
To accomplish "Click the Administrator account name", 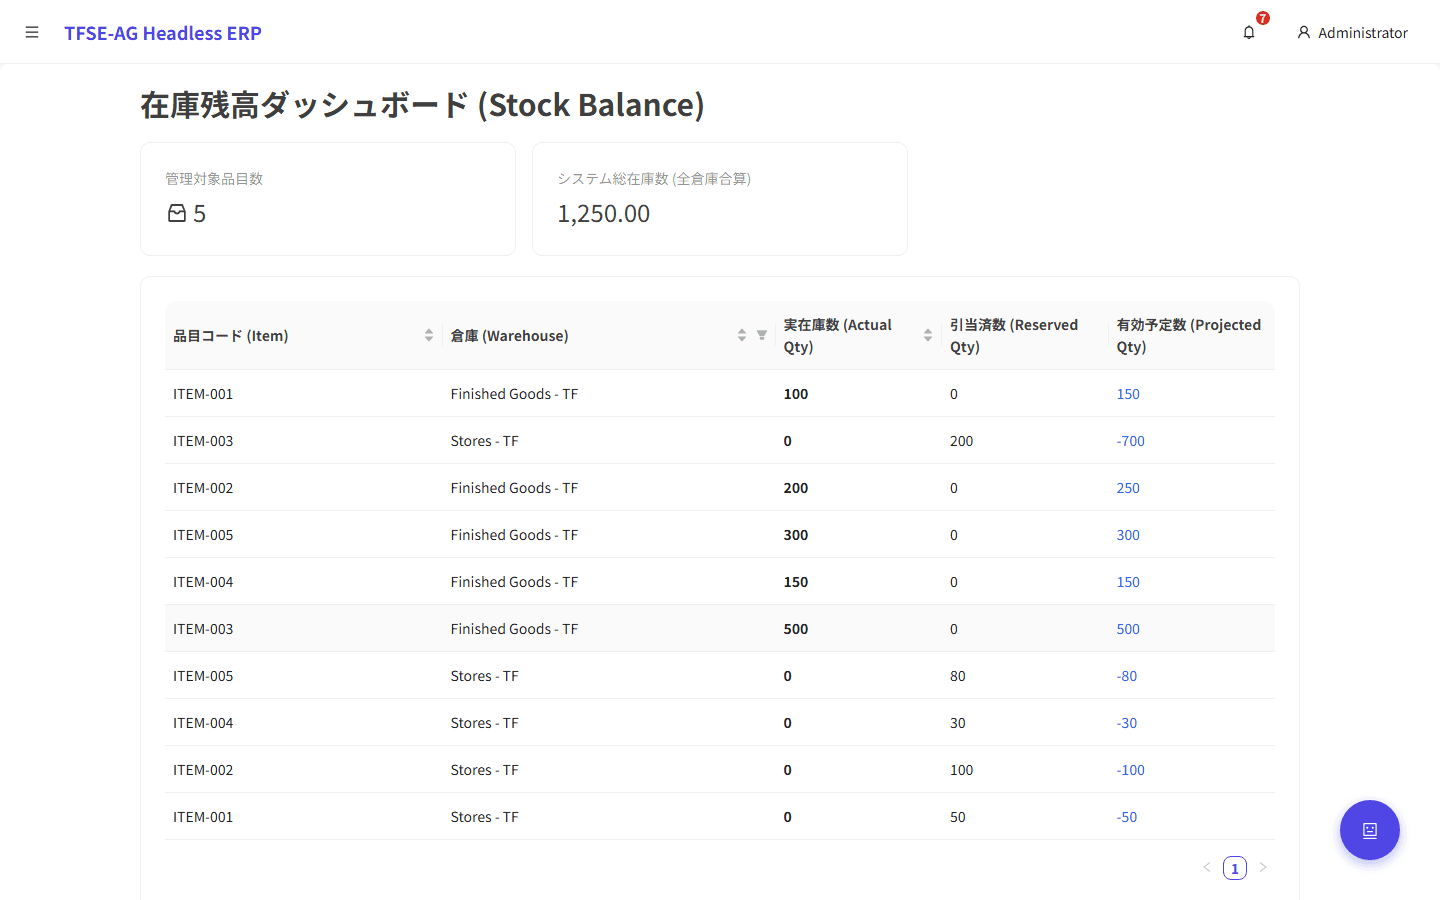I will click(x=1362, y=33).
